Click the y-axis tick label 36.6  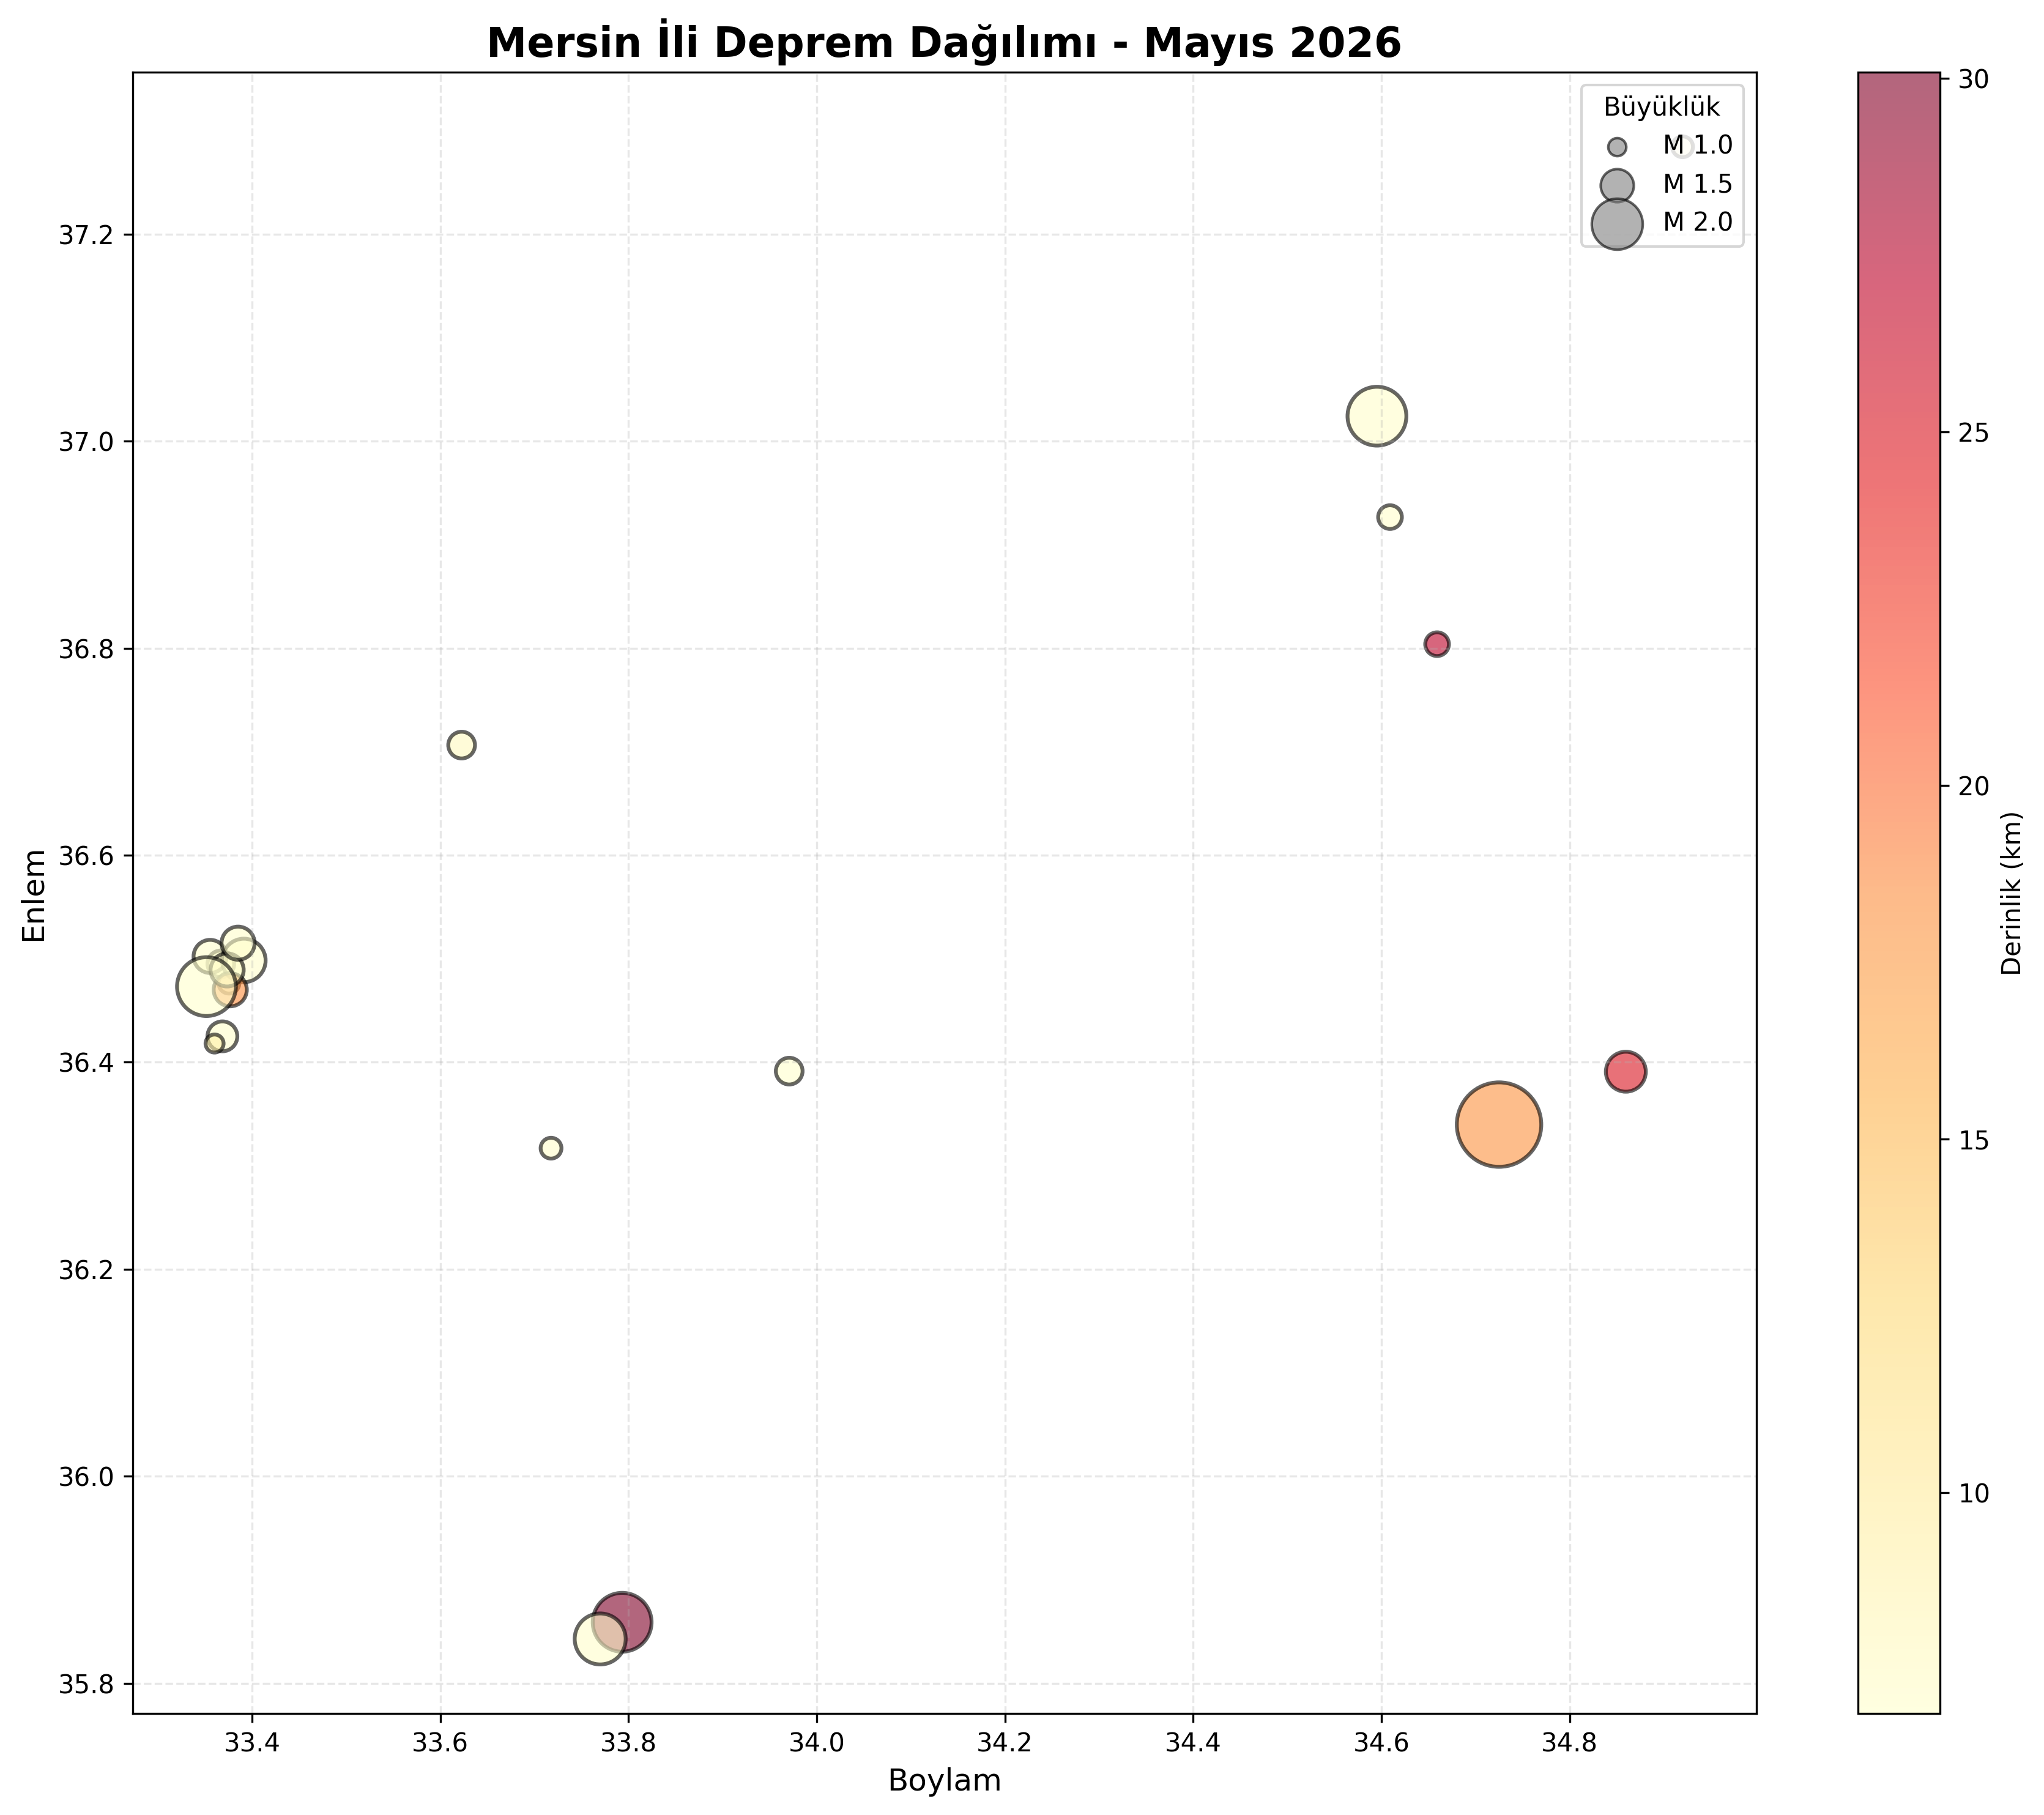pyautogui.click(x=86, y=856)
